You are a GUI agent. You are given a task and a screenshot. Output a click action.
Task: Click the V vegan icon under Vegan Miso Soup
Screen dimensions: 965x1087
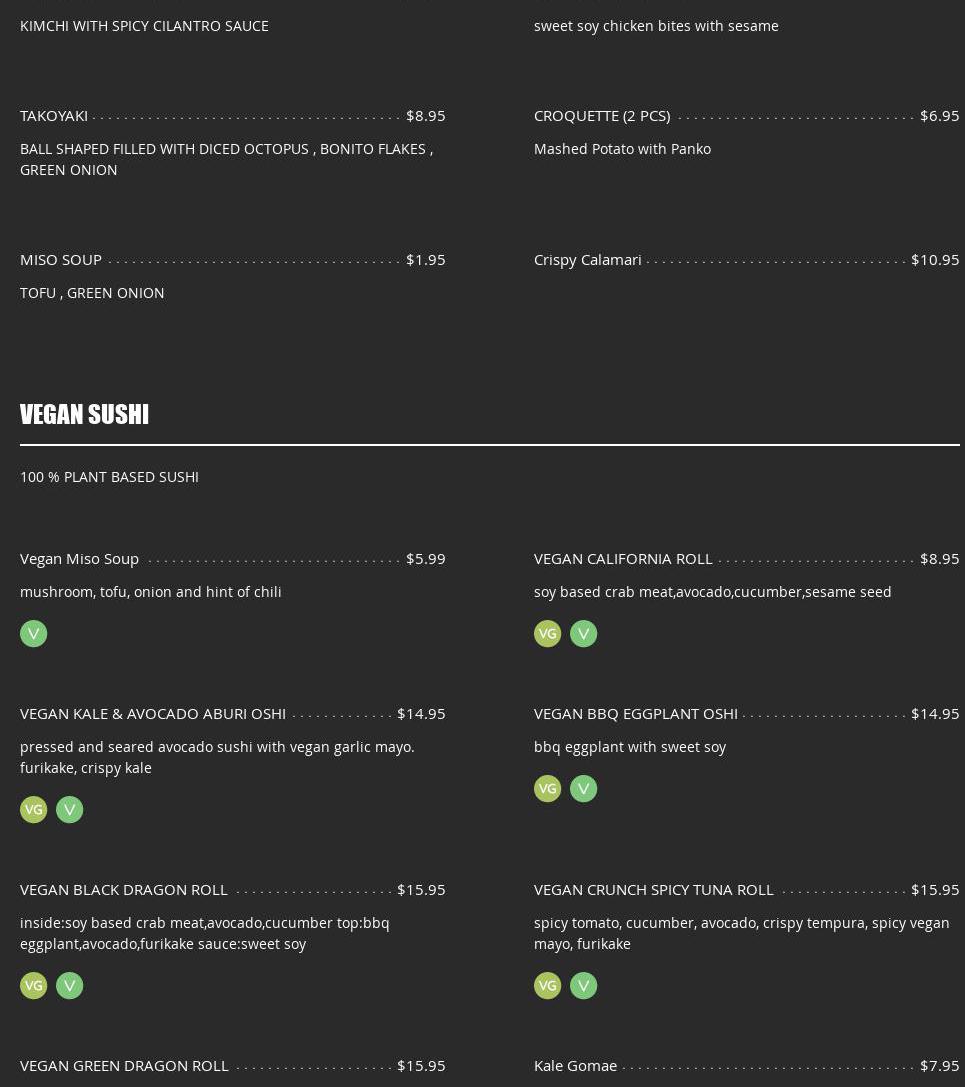(x=33, y=633)
